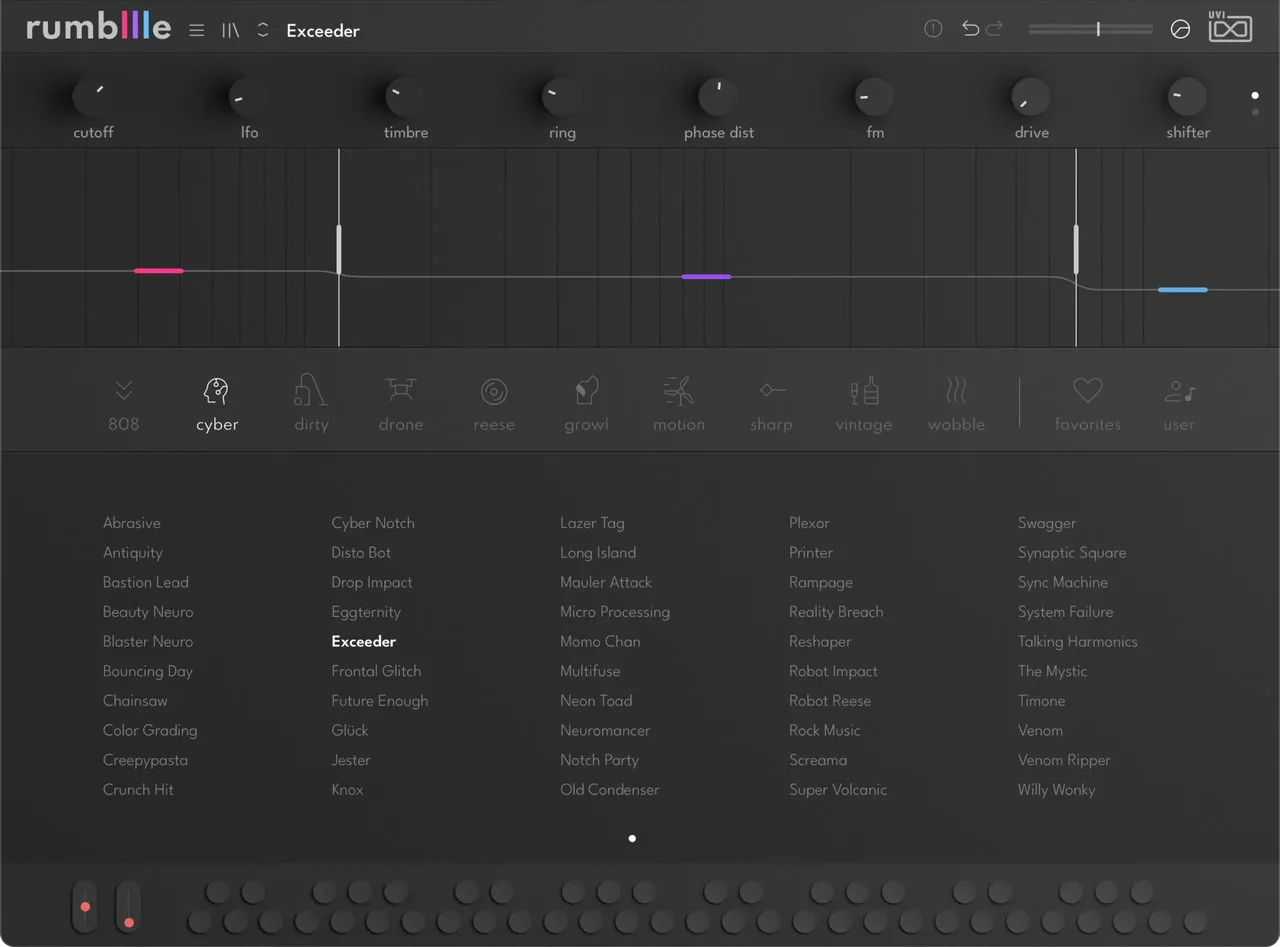1280x947 pixels.
Task: Click the cutoff knob
Action: 92,97
